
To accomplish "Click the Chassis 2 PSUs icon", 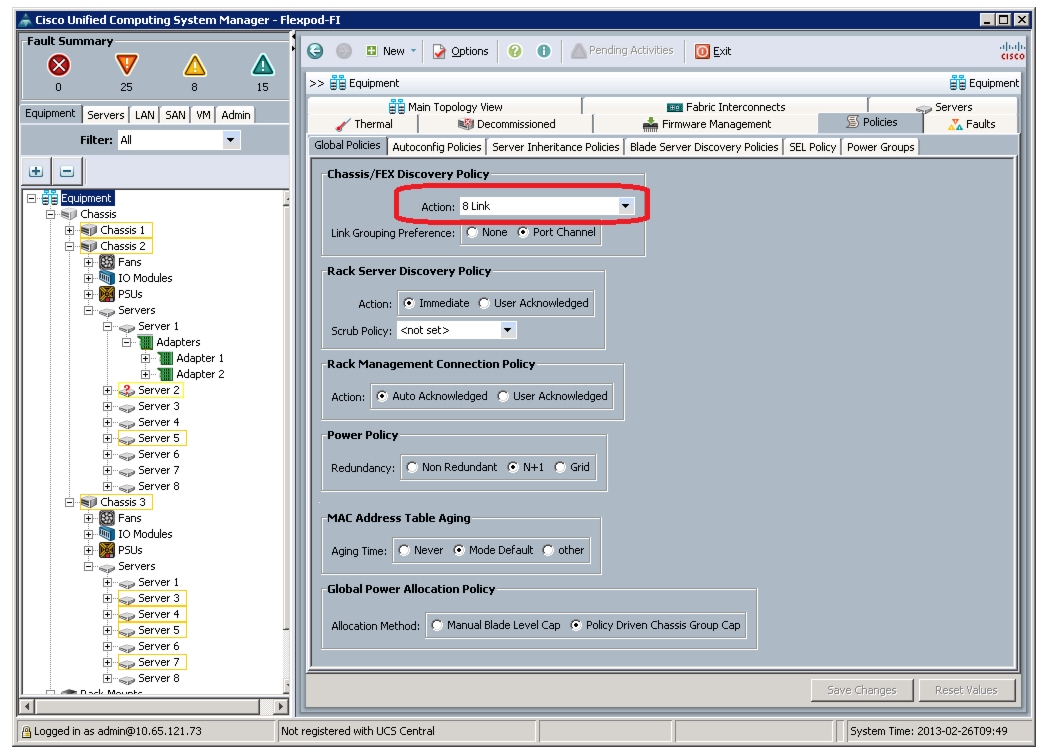I will (x=107, y=294).
